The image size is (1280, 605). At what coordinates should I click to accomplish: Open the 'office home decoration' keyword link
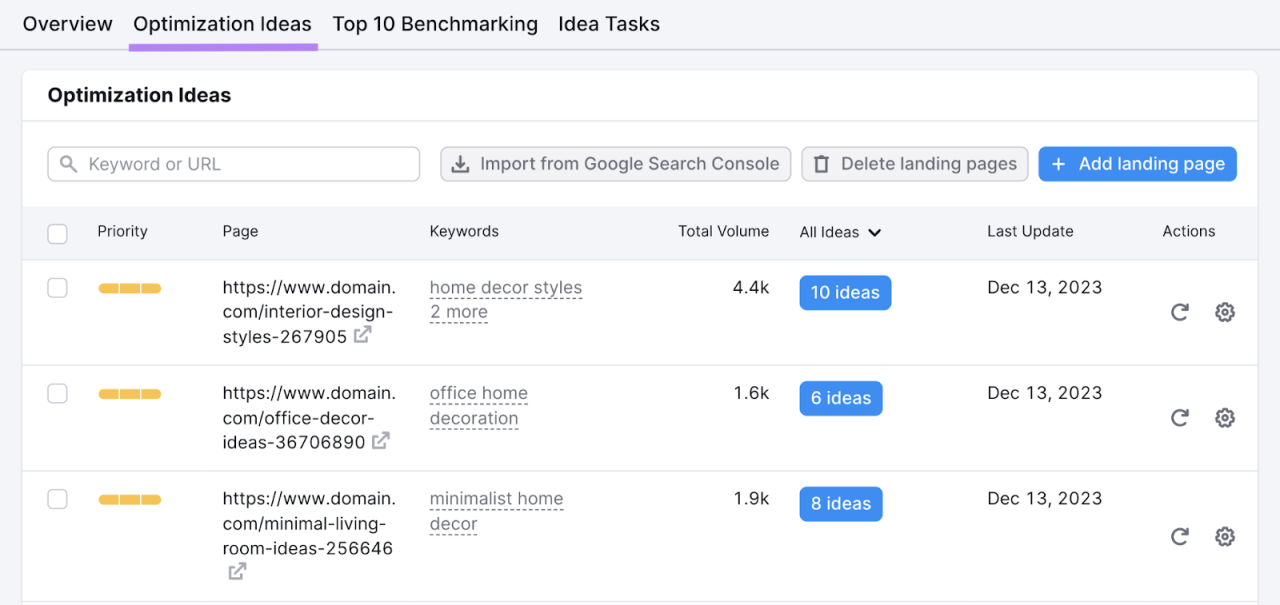478,405
